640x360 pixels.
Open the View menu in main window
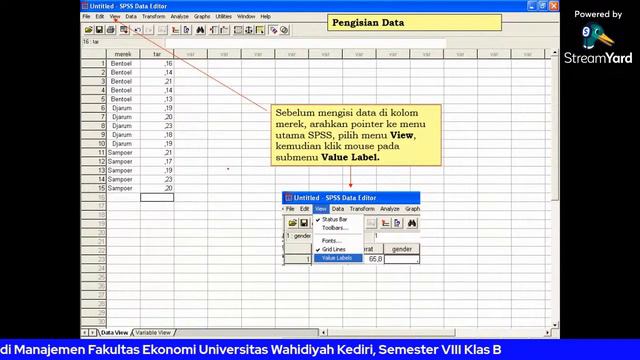115,16
